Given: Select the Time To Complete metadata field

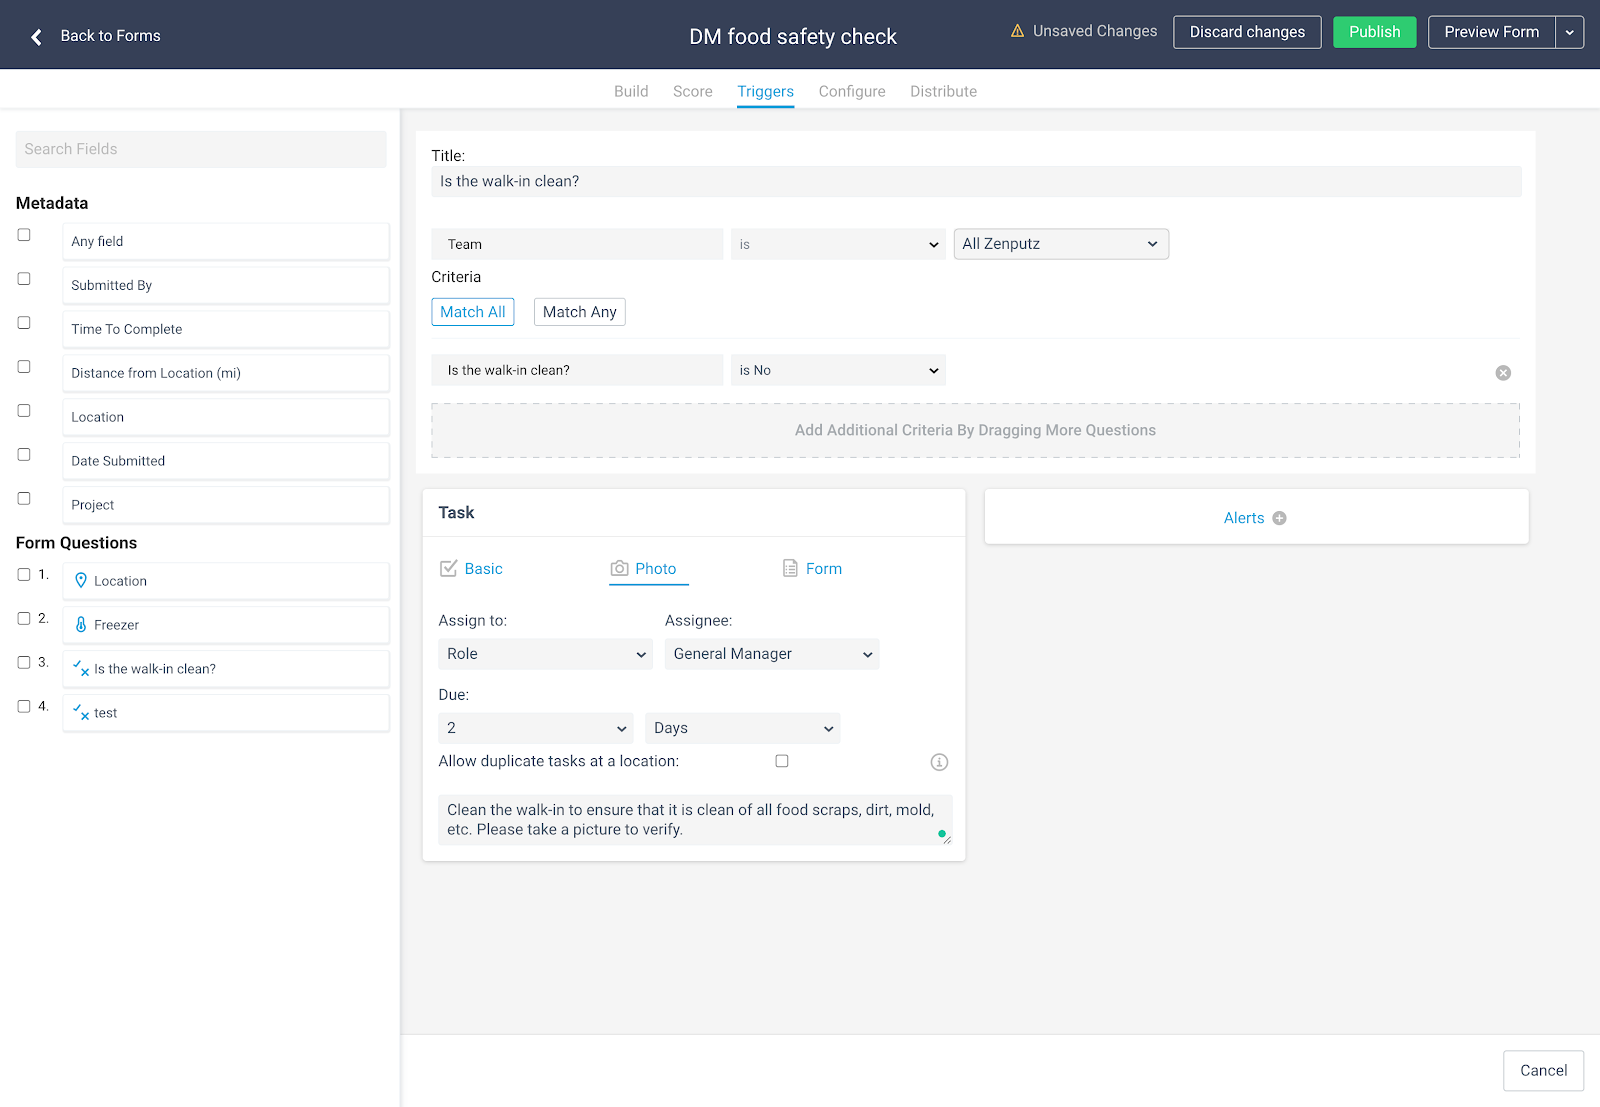Looking at the screenshot, I should pyautogui.click(x=226, y=329).
